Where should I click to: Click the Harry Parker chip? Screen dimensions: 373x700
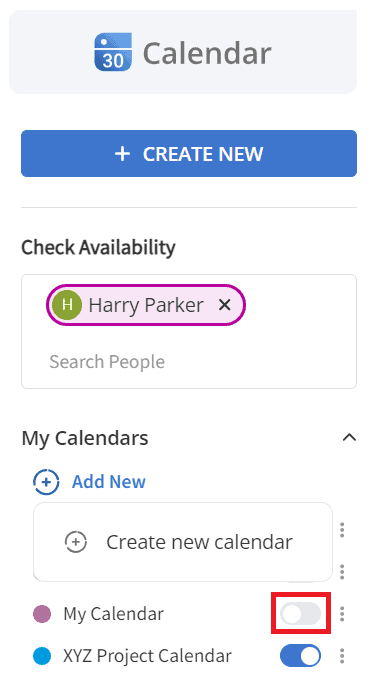146,305
